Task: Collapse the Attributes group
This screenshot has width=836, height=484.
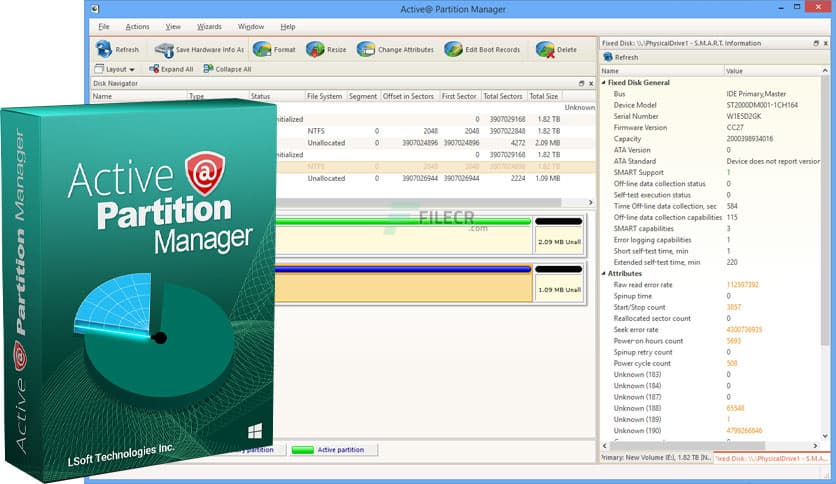Action: pos(604,273)
